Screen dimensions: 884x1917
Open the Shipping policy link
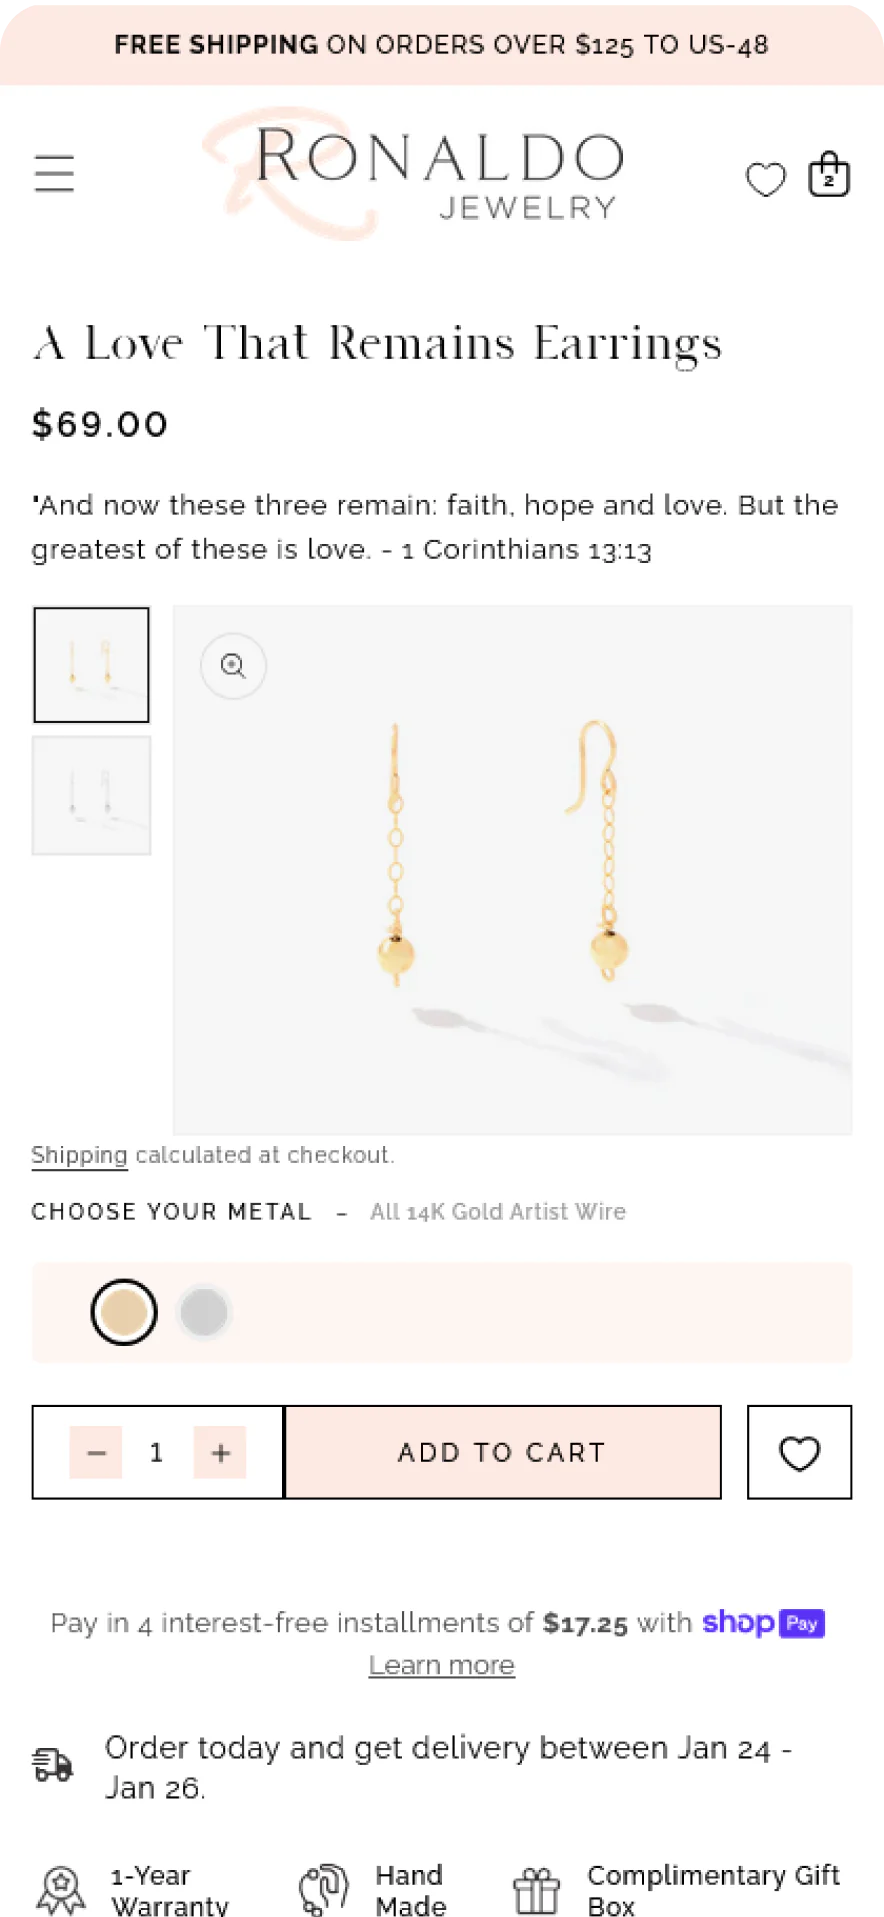pos(79,1155)
